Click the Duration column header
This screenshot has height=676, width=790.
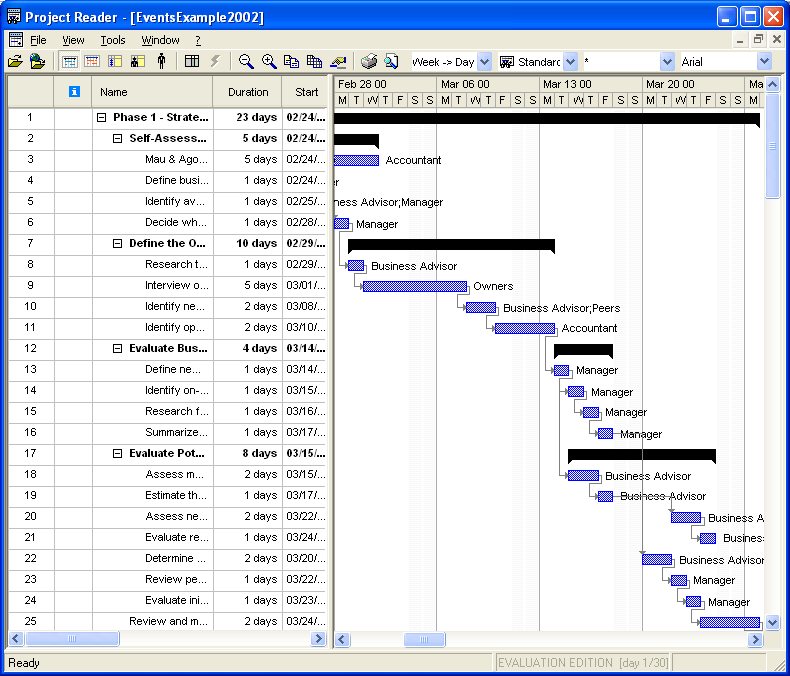(x=247, y=92)
